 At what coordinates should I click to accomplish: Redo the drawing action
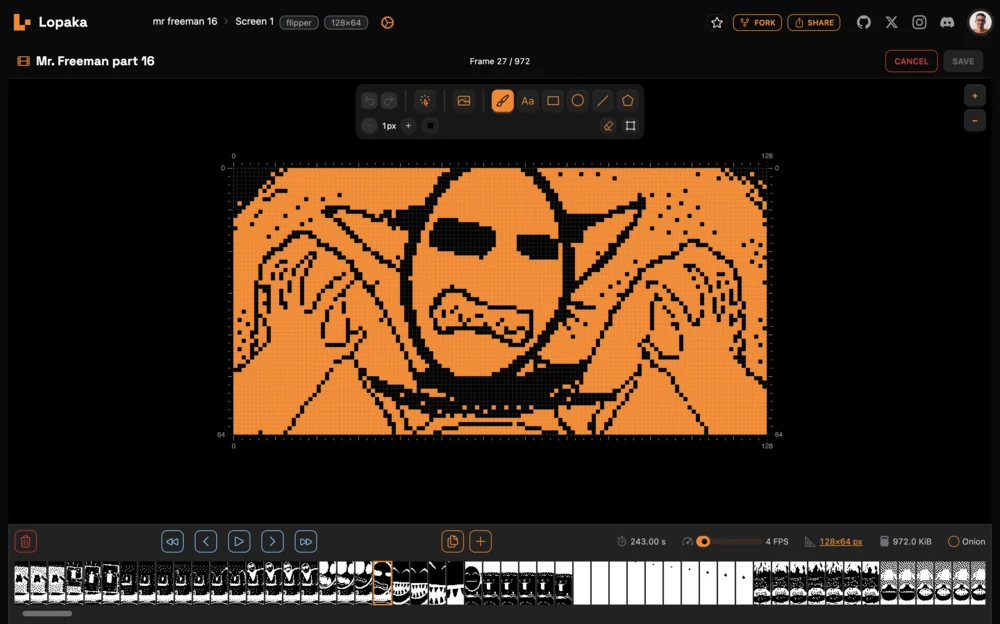pos(388,101)
